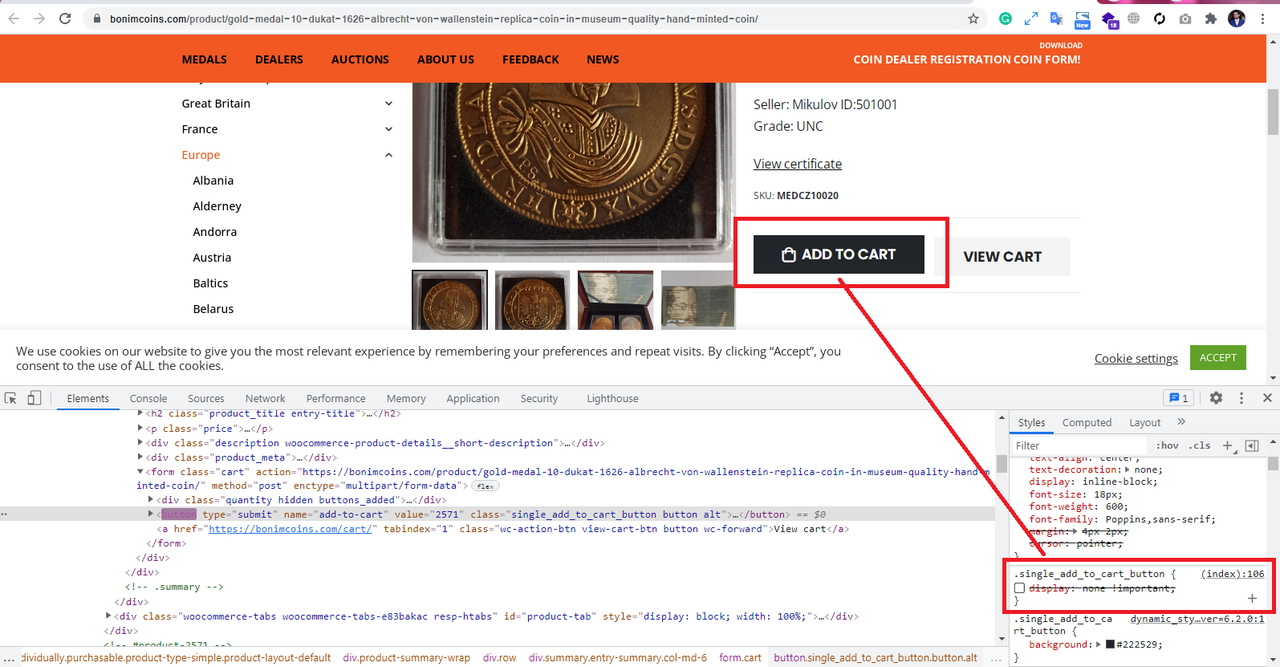Open the Performance tab
This screenshot has width=1280, height=667.
[336, 398]
